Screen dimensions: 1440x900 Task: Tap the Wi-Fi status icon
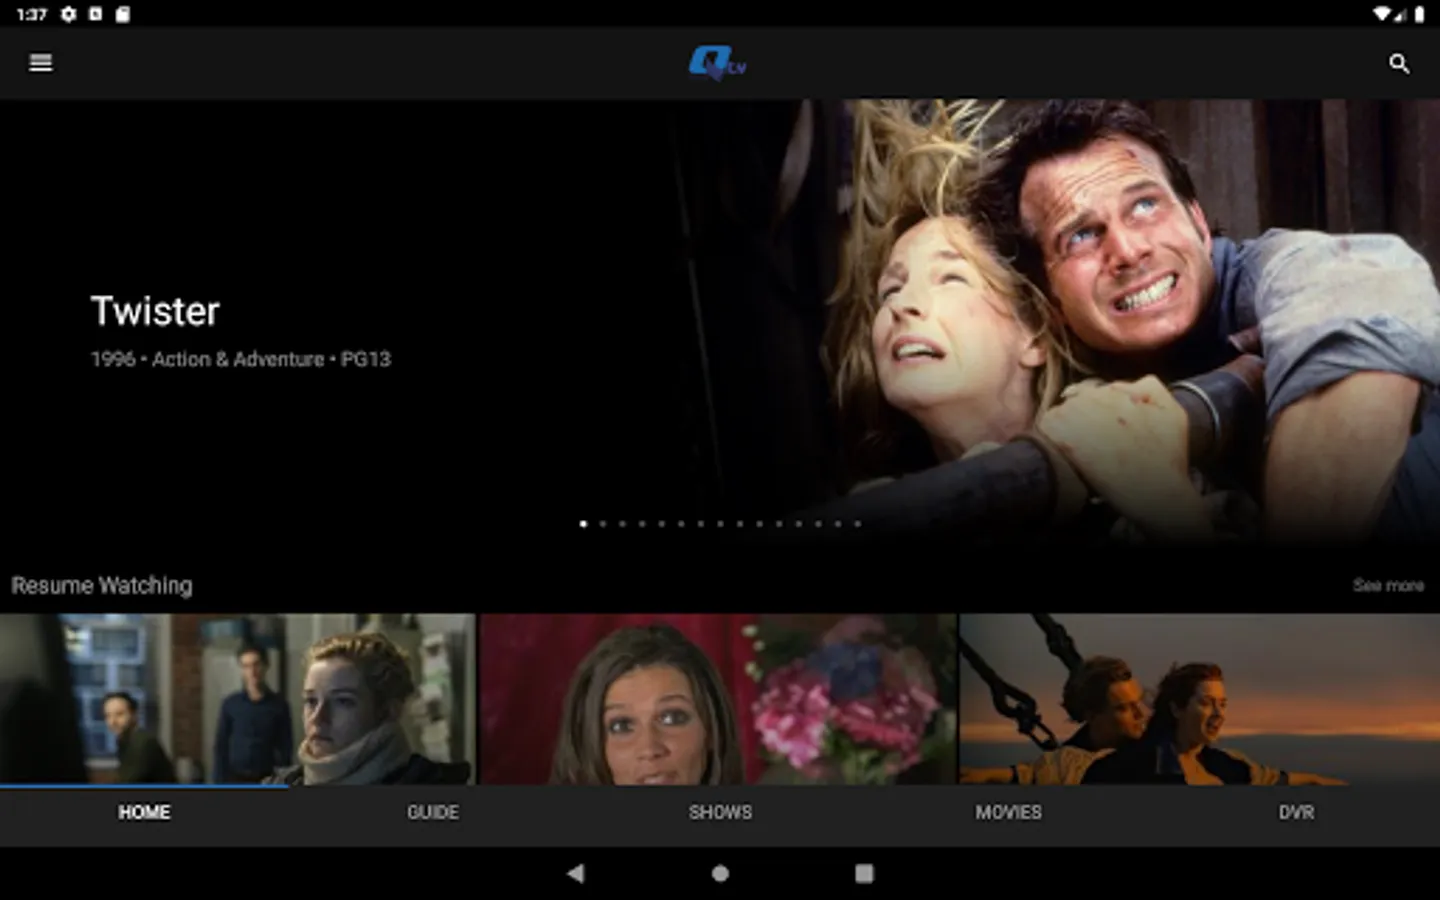click(1383, 14)
